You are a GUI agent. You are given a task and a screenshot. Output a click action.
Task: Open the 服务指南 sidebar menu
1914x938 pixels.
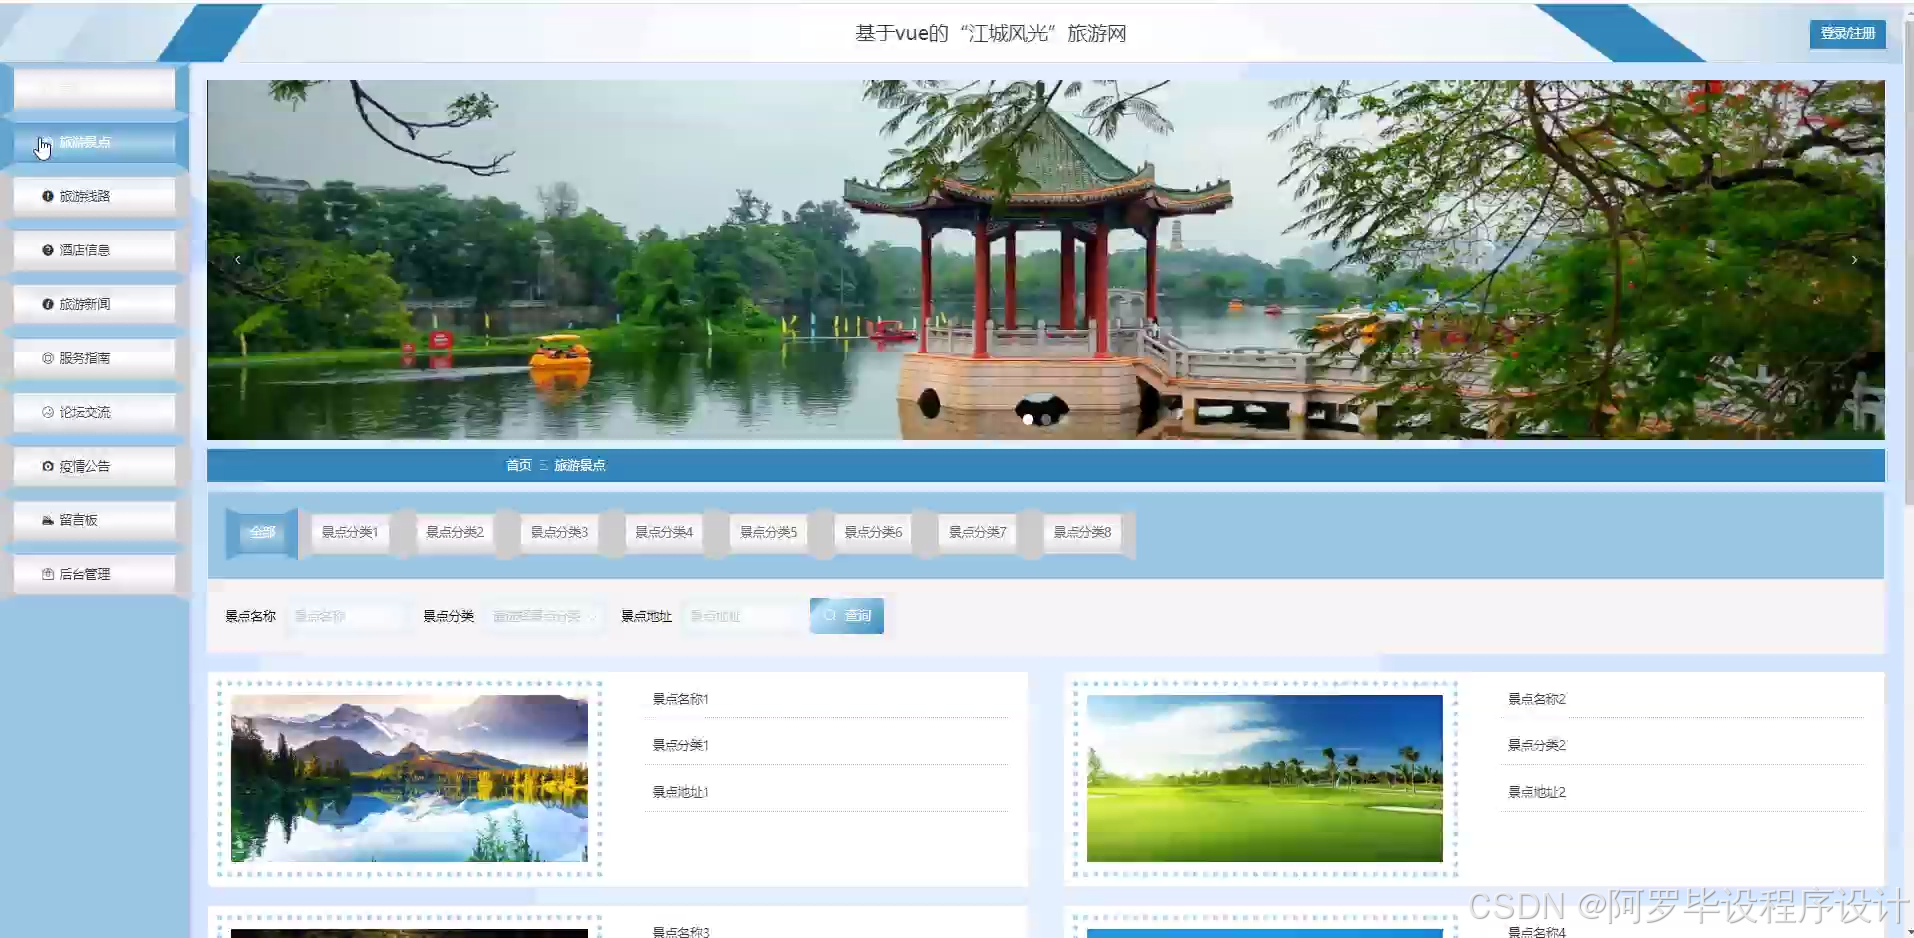click(94, 358)
